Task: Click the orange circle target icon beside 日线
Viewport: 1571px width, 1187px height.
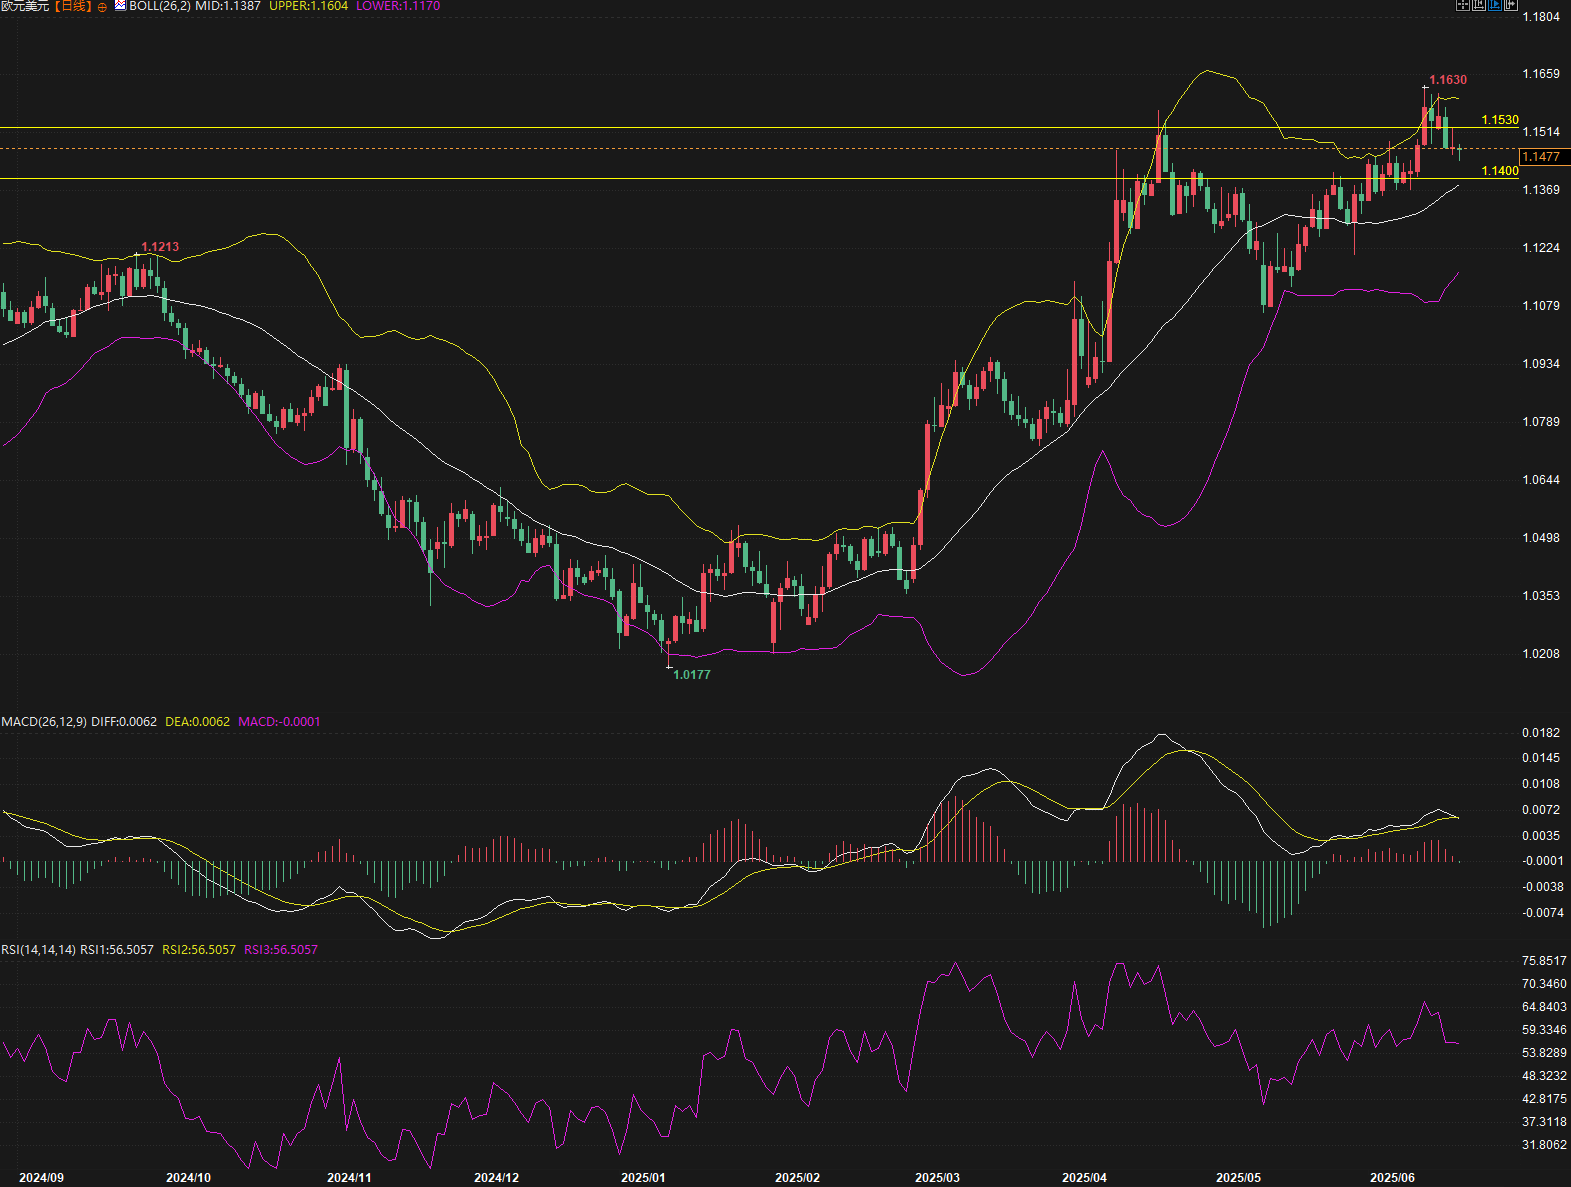Action: click(x=102, y=7)
